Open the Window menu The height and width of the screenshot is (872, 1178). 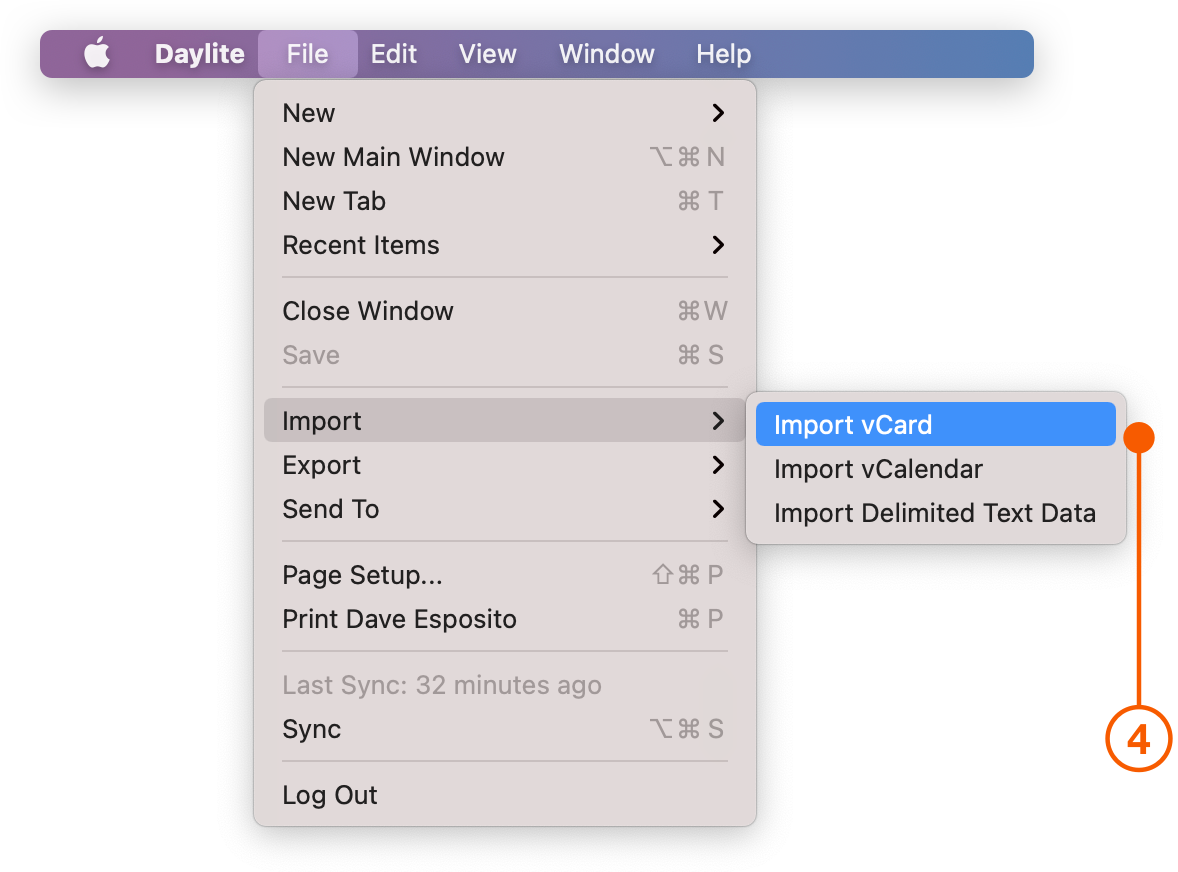pyautogui.click(x=606, y=54)
